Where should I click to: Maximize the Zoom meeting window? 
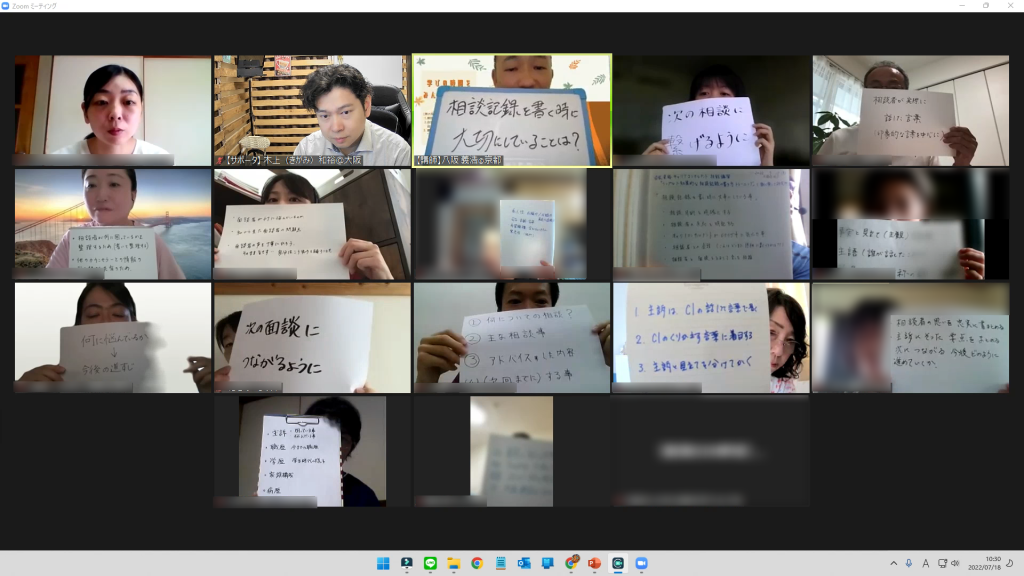pos(985,6)
